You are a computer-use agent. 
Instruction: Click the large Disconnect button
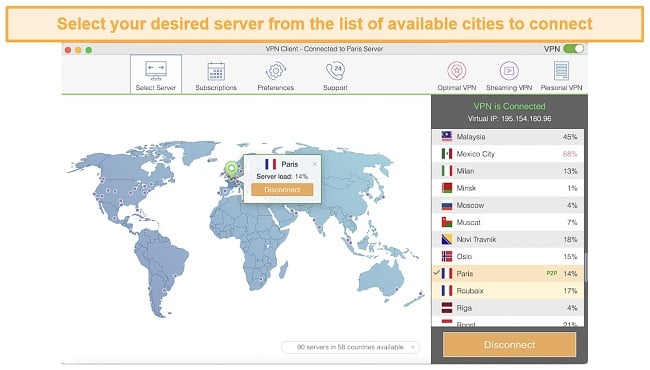509,345
